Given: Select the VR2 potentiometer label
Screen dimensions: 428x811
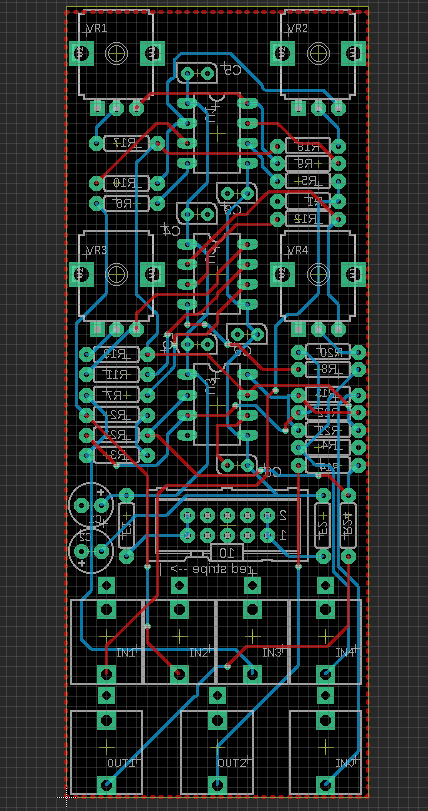Looking at the screenshot, I should click(x=299, y=28).
